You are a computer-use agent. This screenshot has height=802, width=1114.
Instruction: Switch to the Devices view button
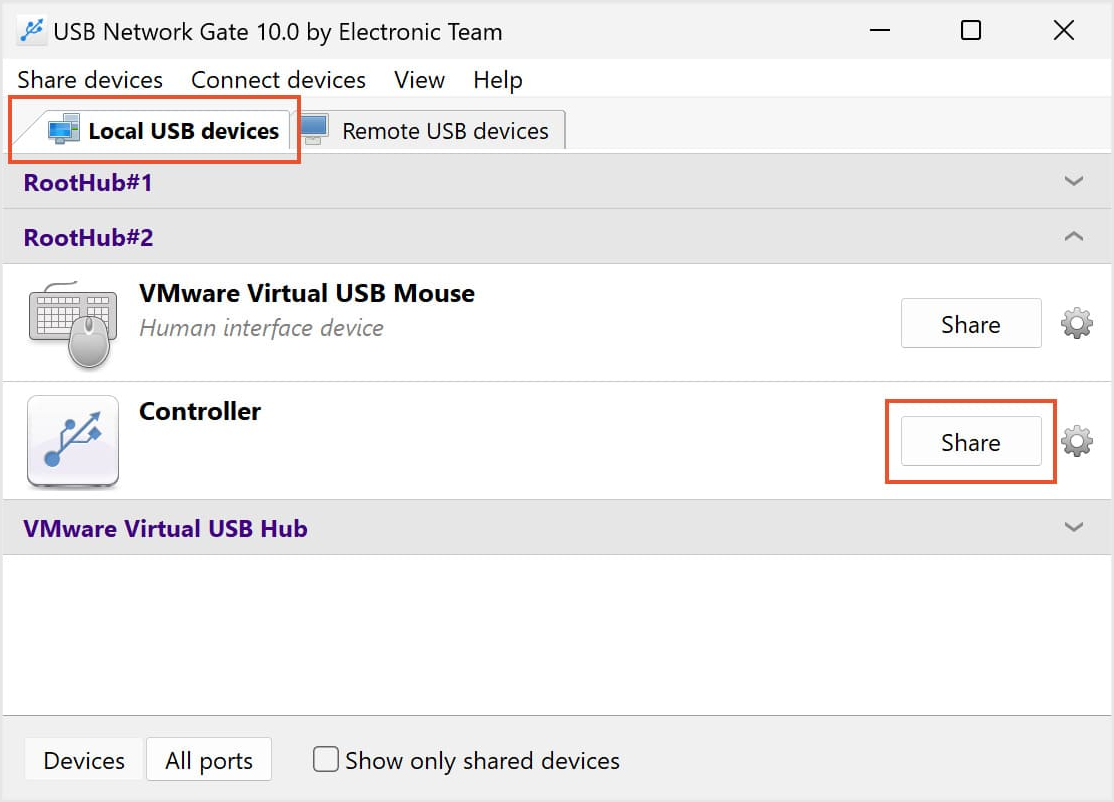[x=84, y=761]
